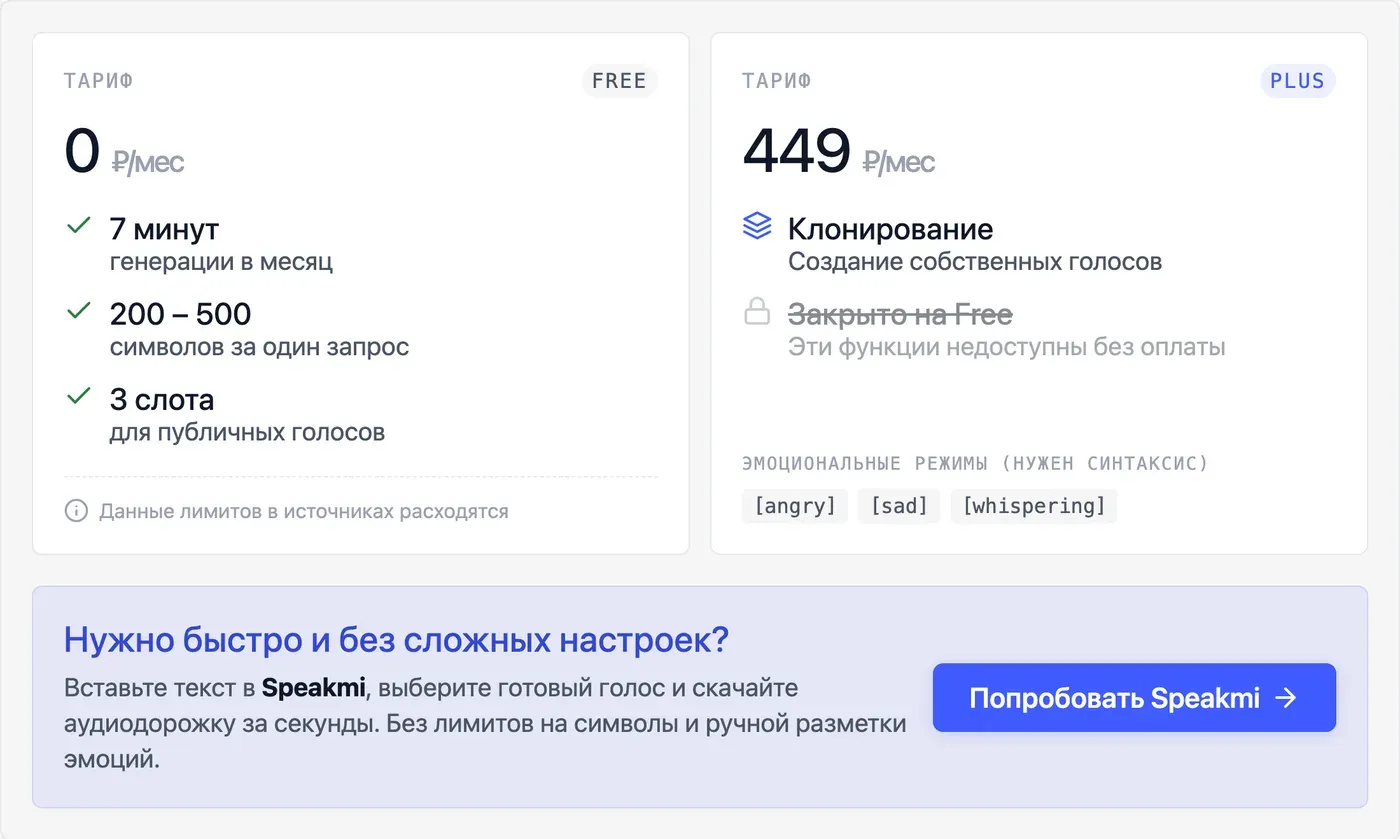Click the text 7 минут
Image resolution: width=1400 pixels, height=839 pixels.
pos(164,229)
